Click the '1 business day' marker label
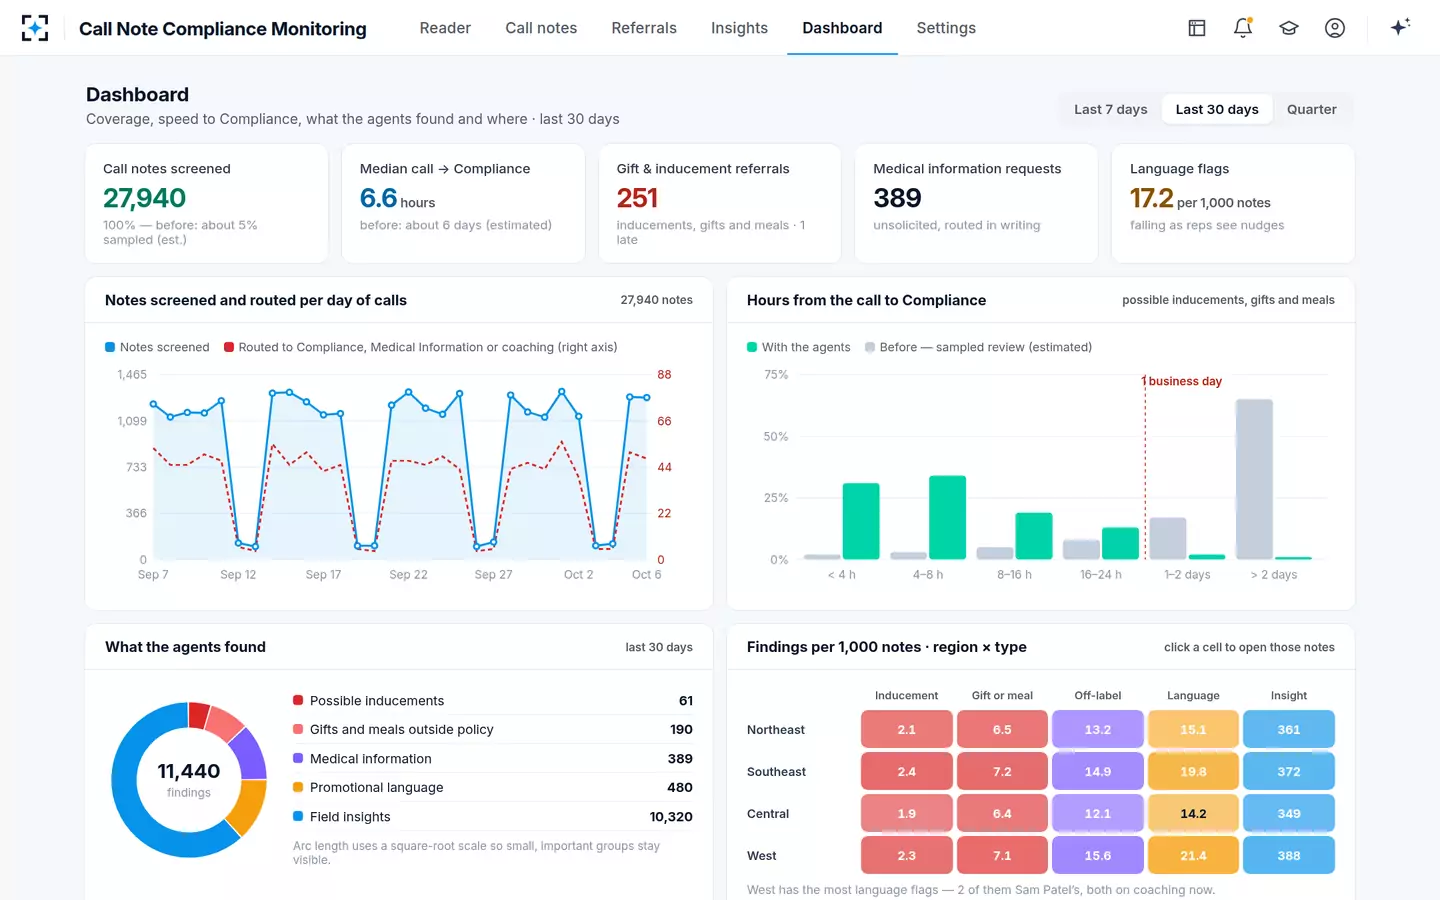This screenshot has height=900, width=1440. pyautogui.click(x=1184, y=381)
